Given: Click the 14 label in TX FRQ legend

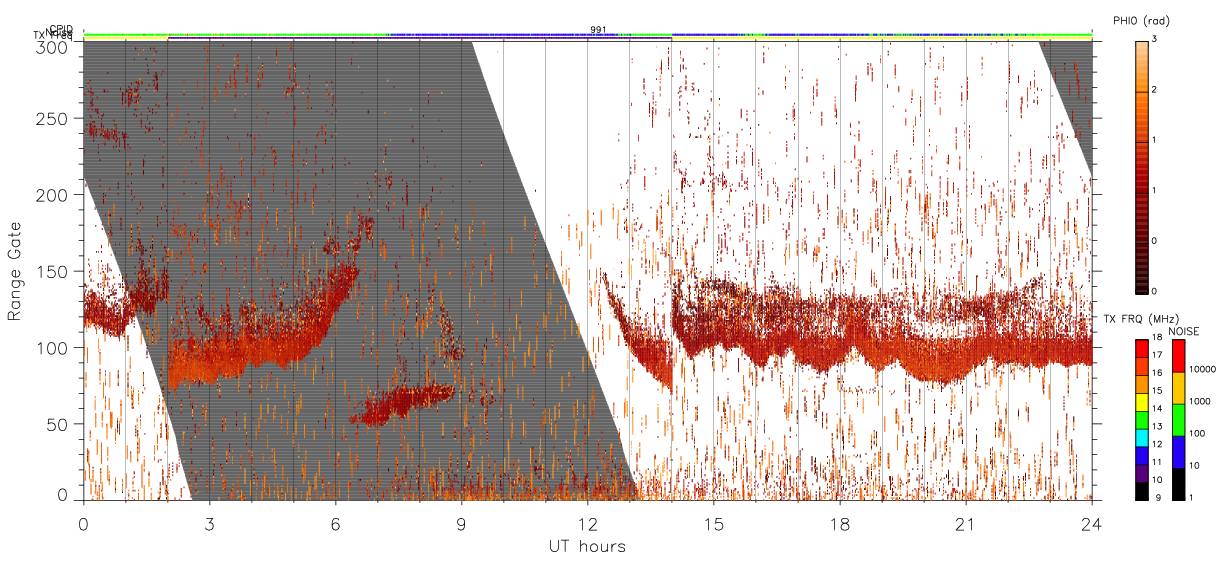Looking at the screenshot, I should pyautogui.click(x=1158, y=408).
